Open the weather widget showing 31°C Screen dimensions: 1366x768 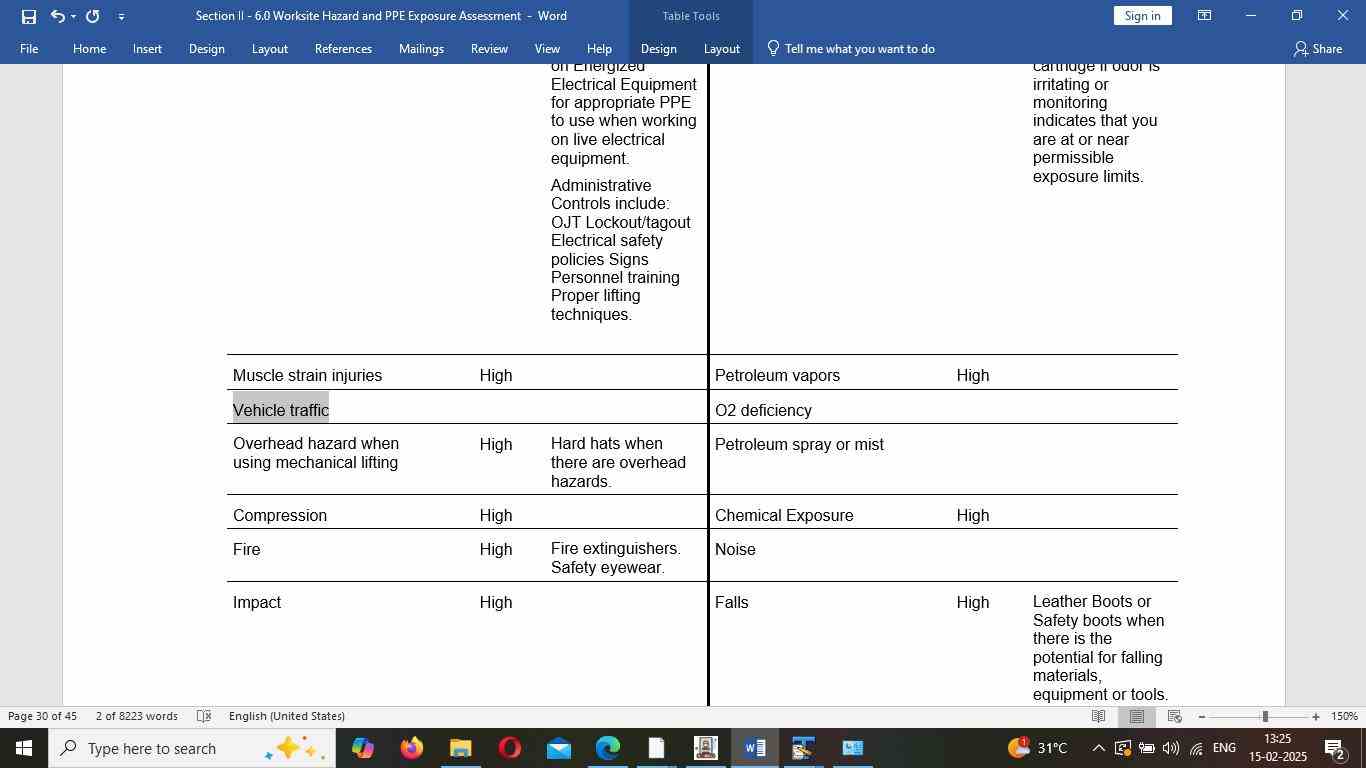(1038, 748)
